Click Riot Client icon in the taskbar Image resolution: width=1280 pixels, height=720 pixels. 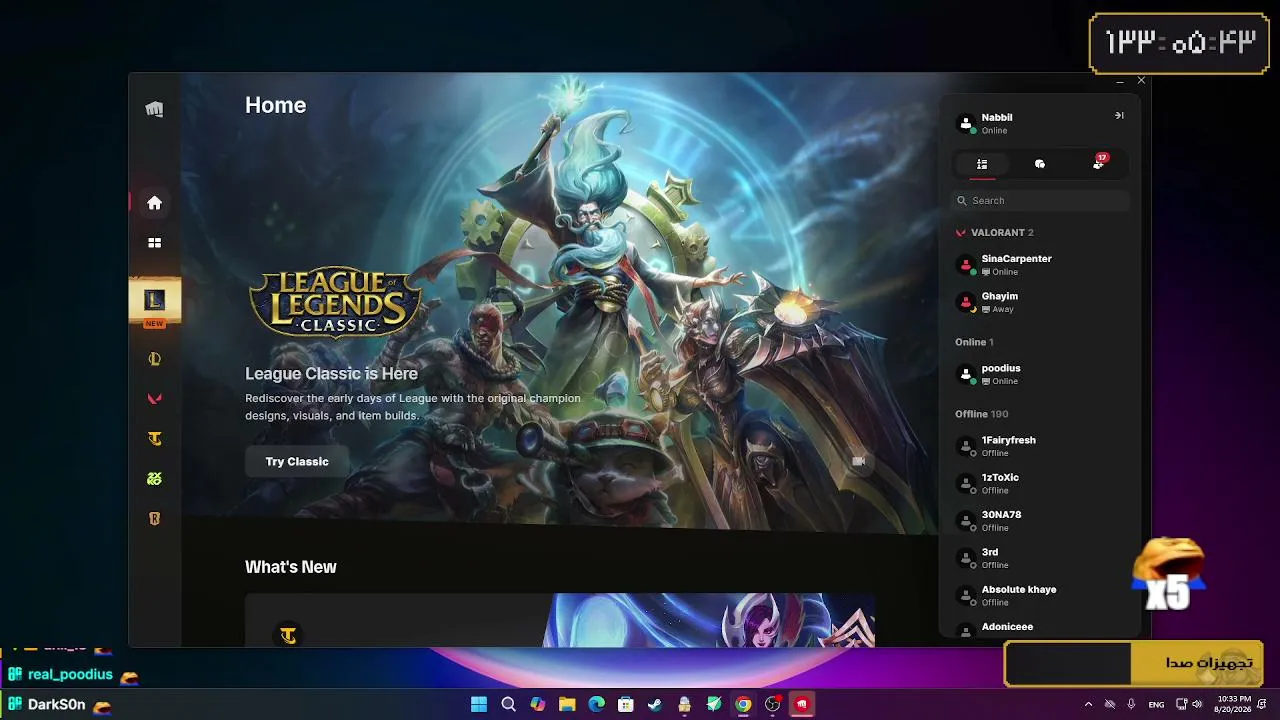[x=802, y=704]
